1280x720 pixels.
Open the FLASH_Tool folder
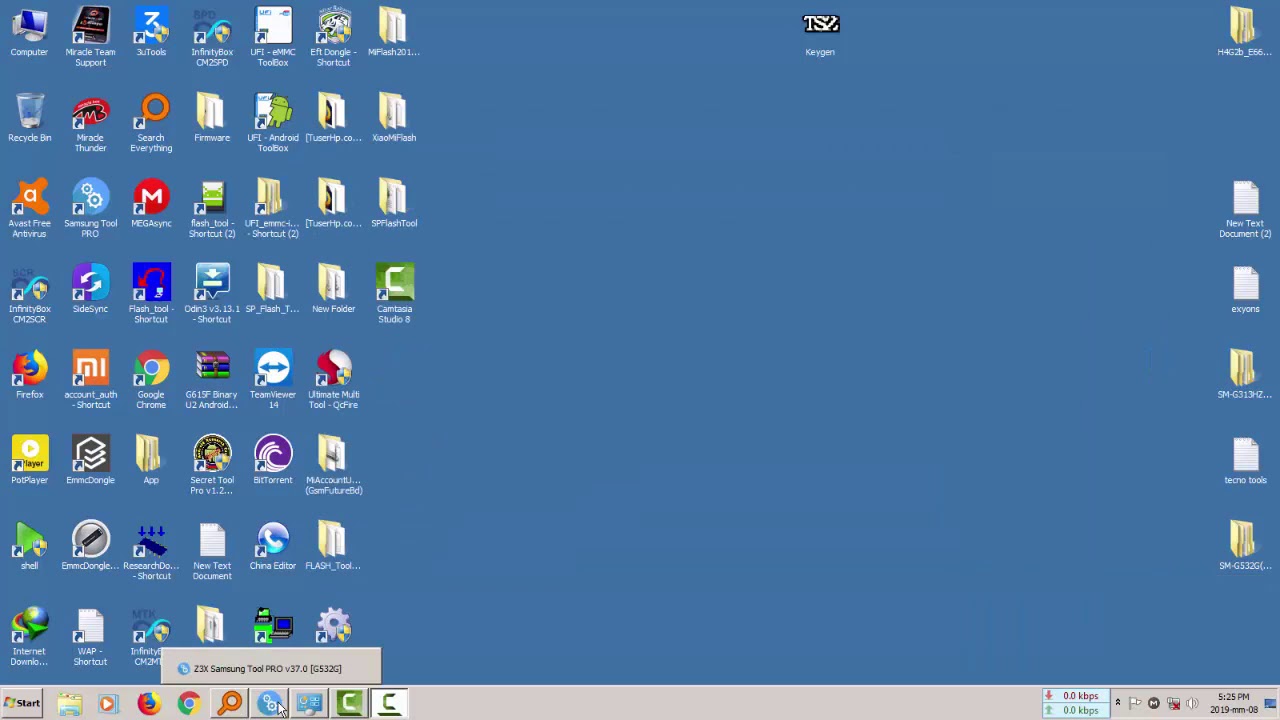[x=334, y=546]
